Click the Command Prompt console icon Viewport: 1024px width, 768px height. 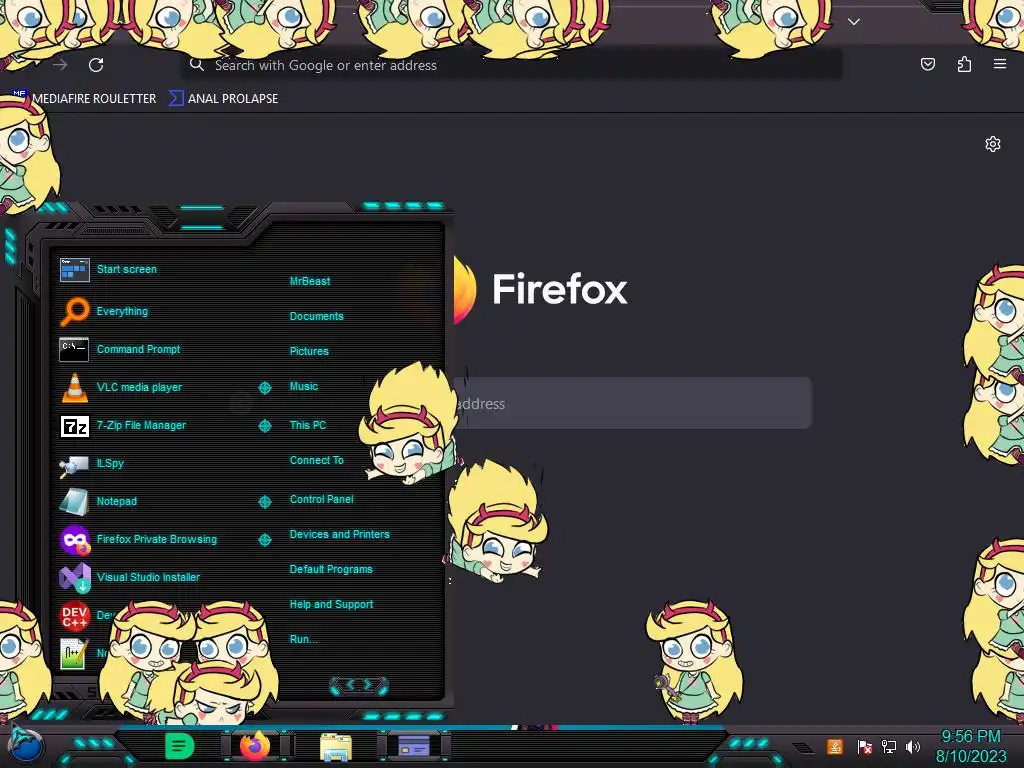click(x=74, y=349)
